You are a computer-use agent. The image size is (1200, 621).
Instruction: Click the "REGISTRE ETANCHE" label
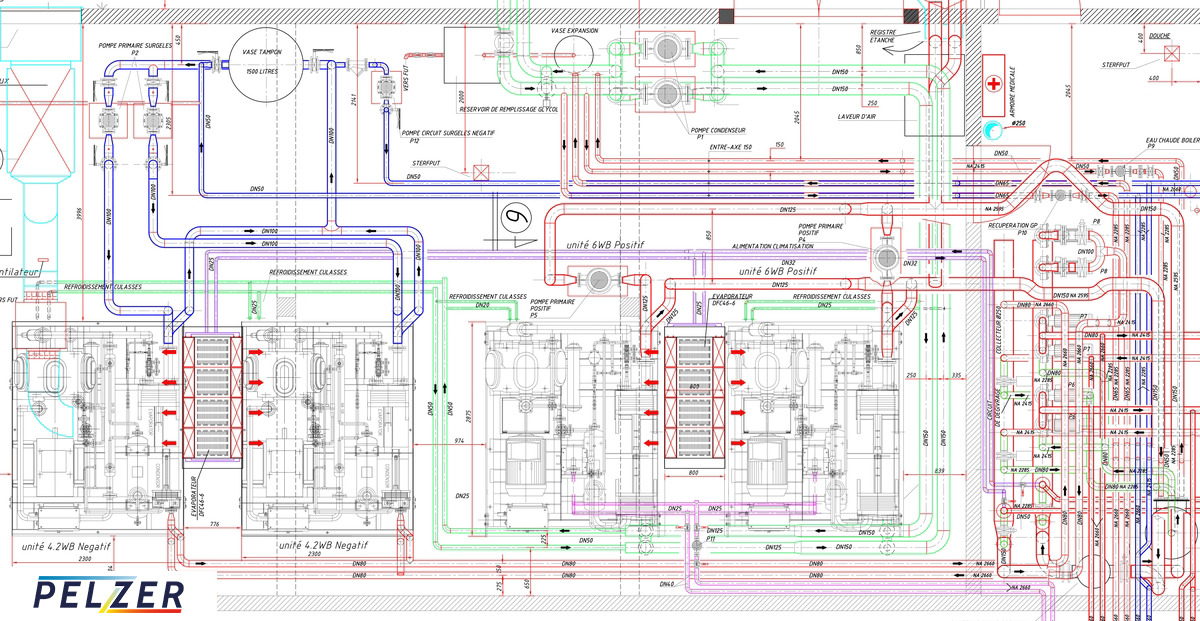point(884,36)
